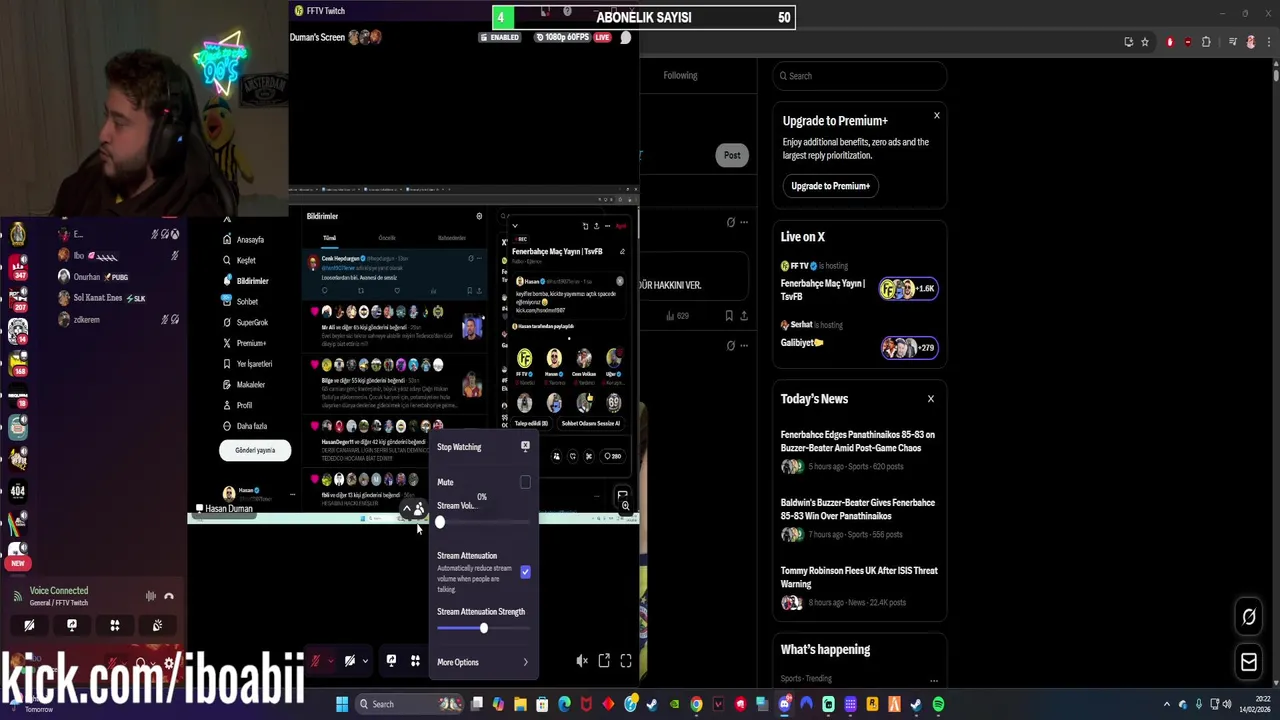
Task: Disable Stream Attenuation checkbox
Action: click(x=525, y=572)
